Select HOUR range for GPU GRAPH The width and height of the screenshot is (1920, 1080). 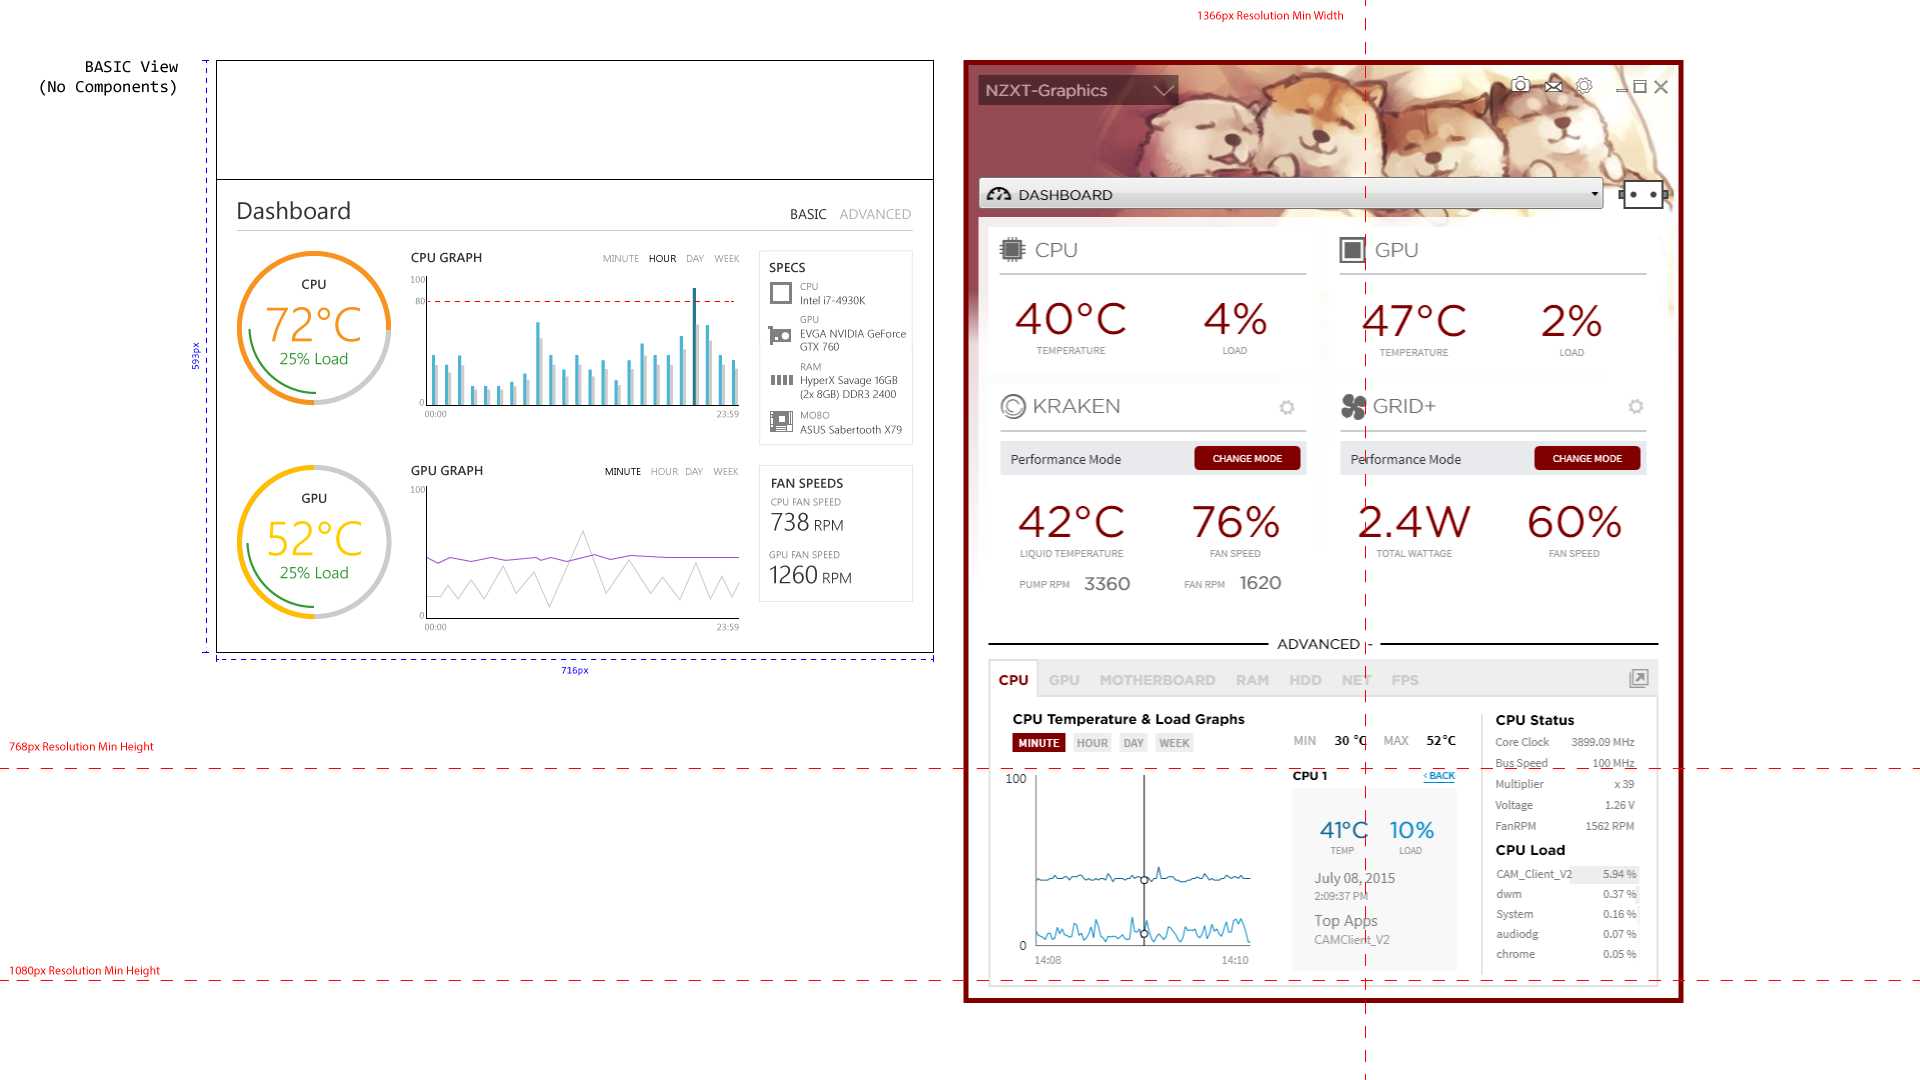coord(664,472)
